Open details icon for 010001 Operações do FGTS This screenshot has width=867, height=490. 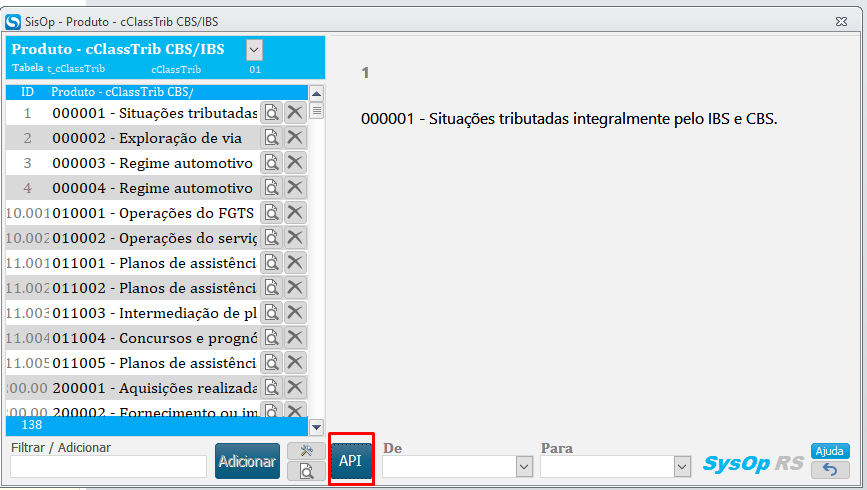271,212
